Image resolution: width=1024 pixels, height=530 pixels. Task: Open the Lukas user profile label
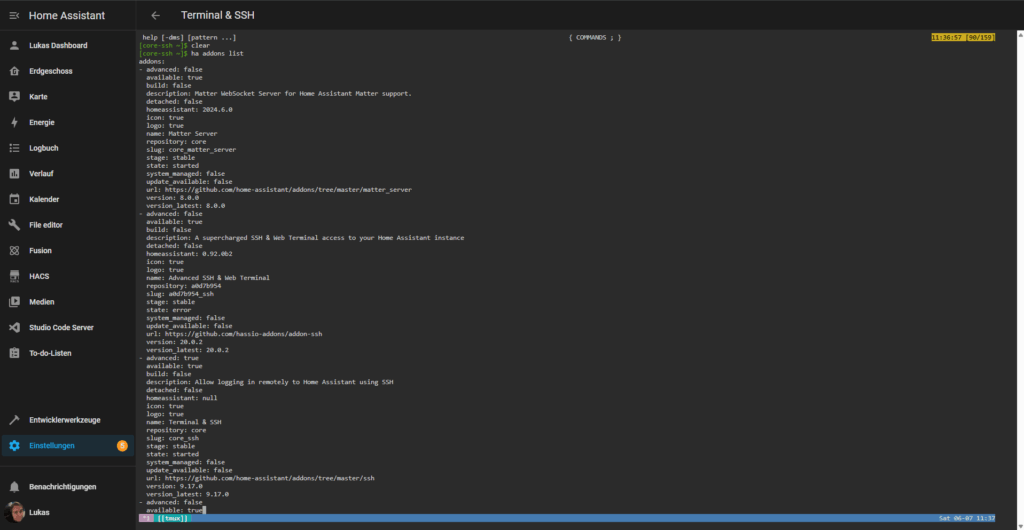[39, 512]
